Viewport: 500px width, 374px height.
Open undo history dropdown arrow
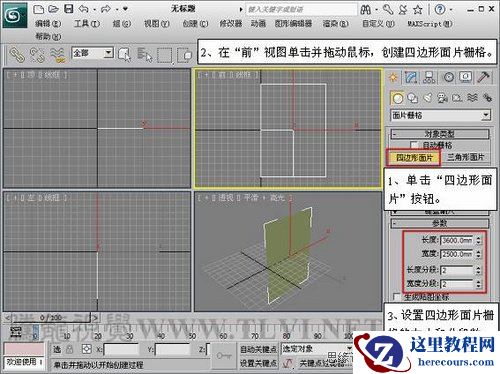tap(95, 10)
